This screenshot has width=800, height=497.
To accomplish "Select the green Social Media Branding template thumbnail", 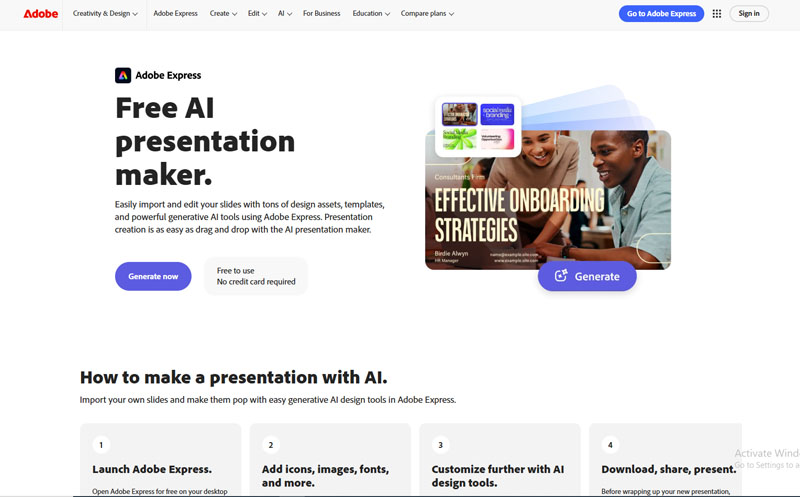I will tap(460, 139).
